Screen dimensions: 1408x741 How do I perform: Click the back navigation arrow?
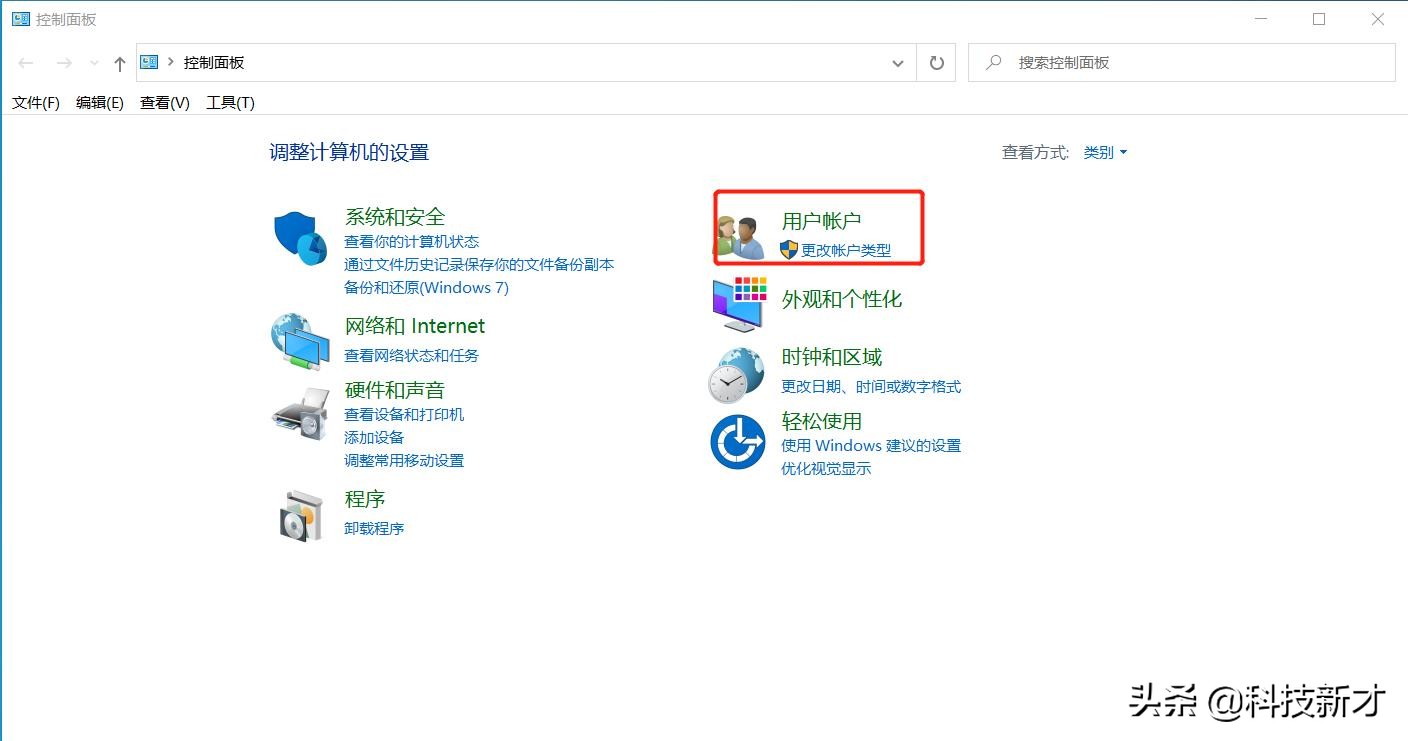click(26, 62)
